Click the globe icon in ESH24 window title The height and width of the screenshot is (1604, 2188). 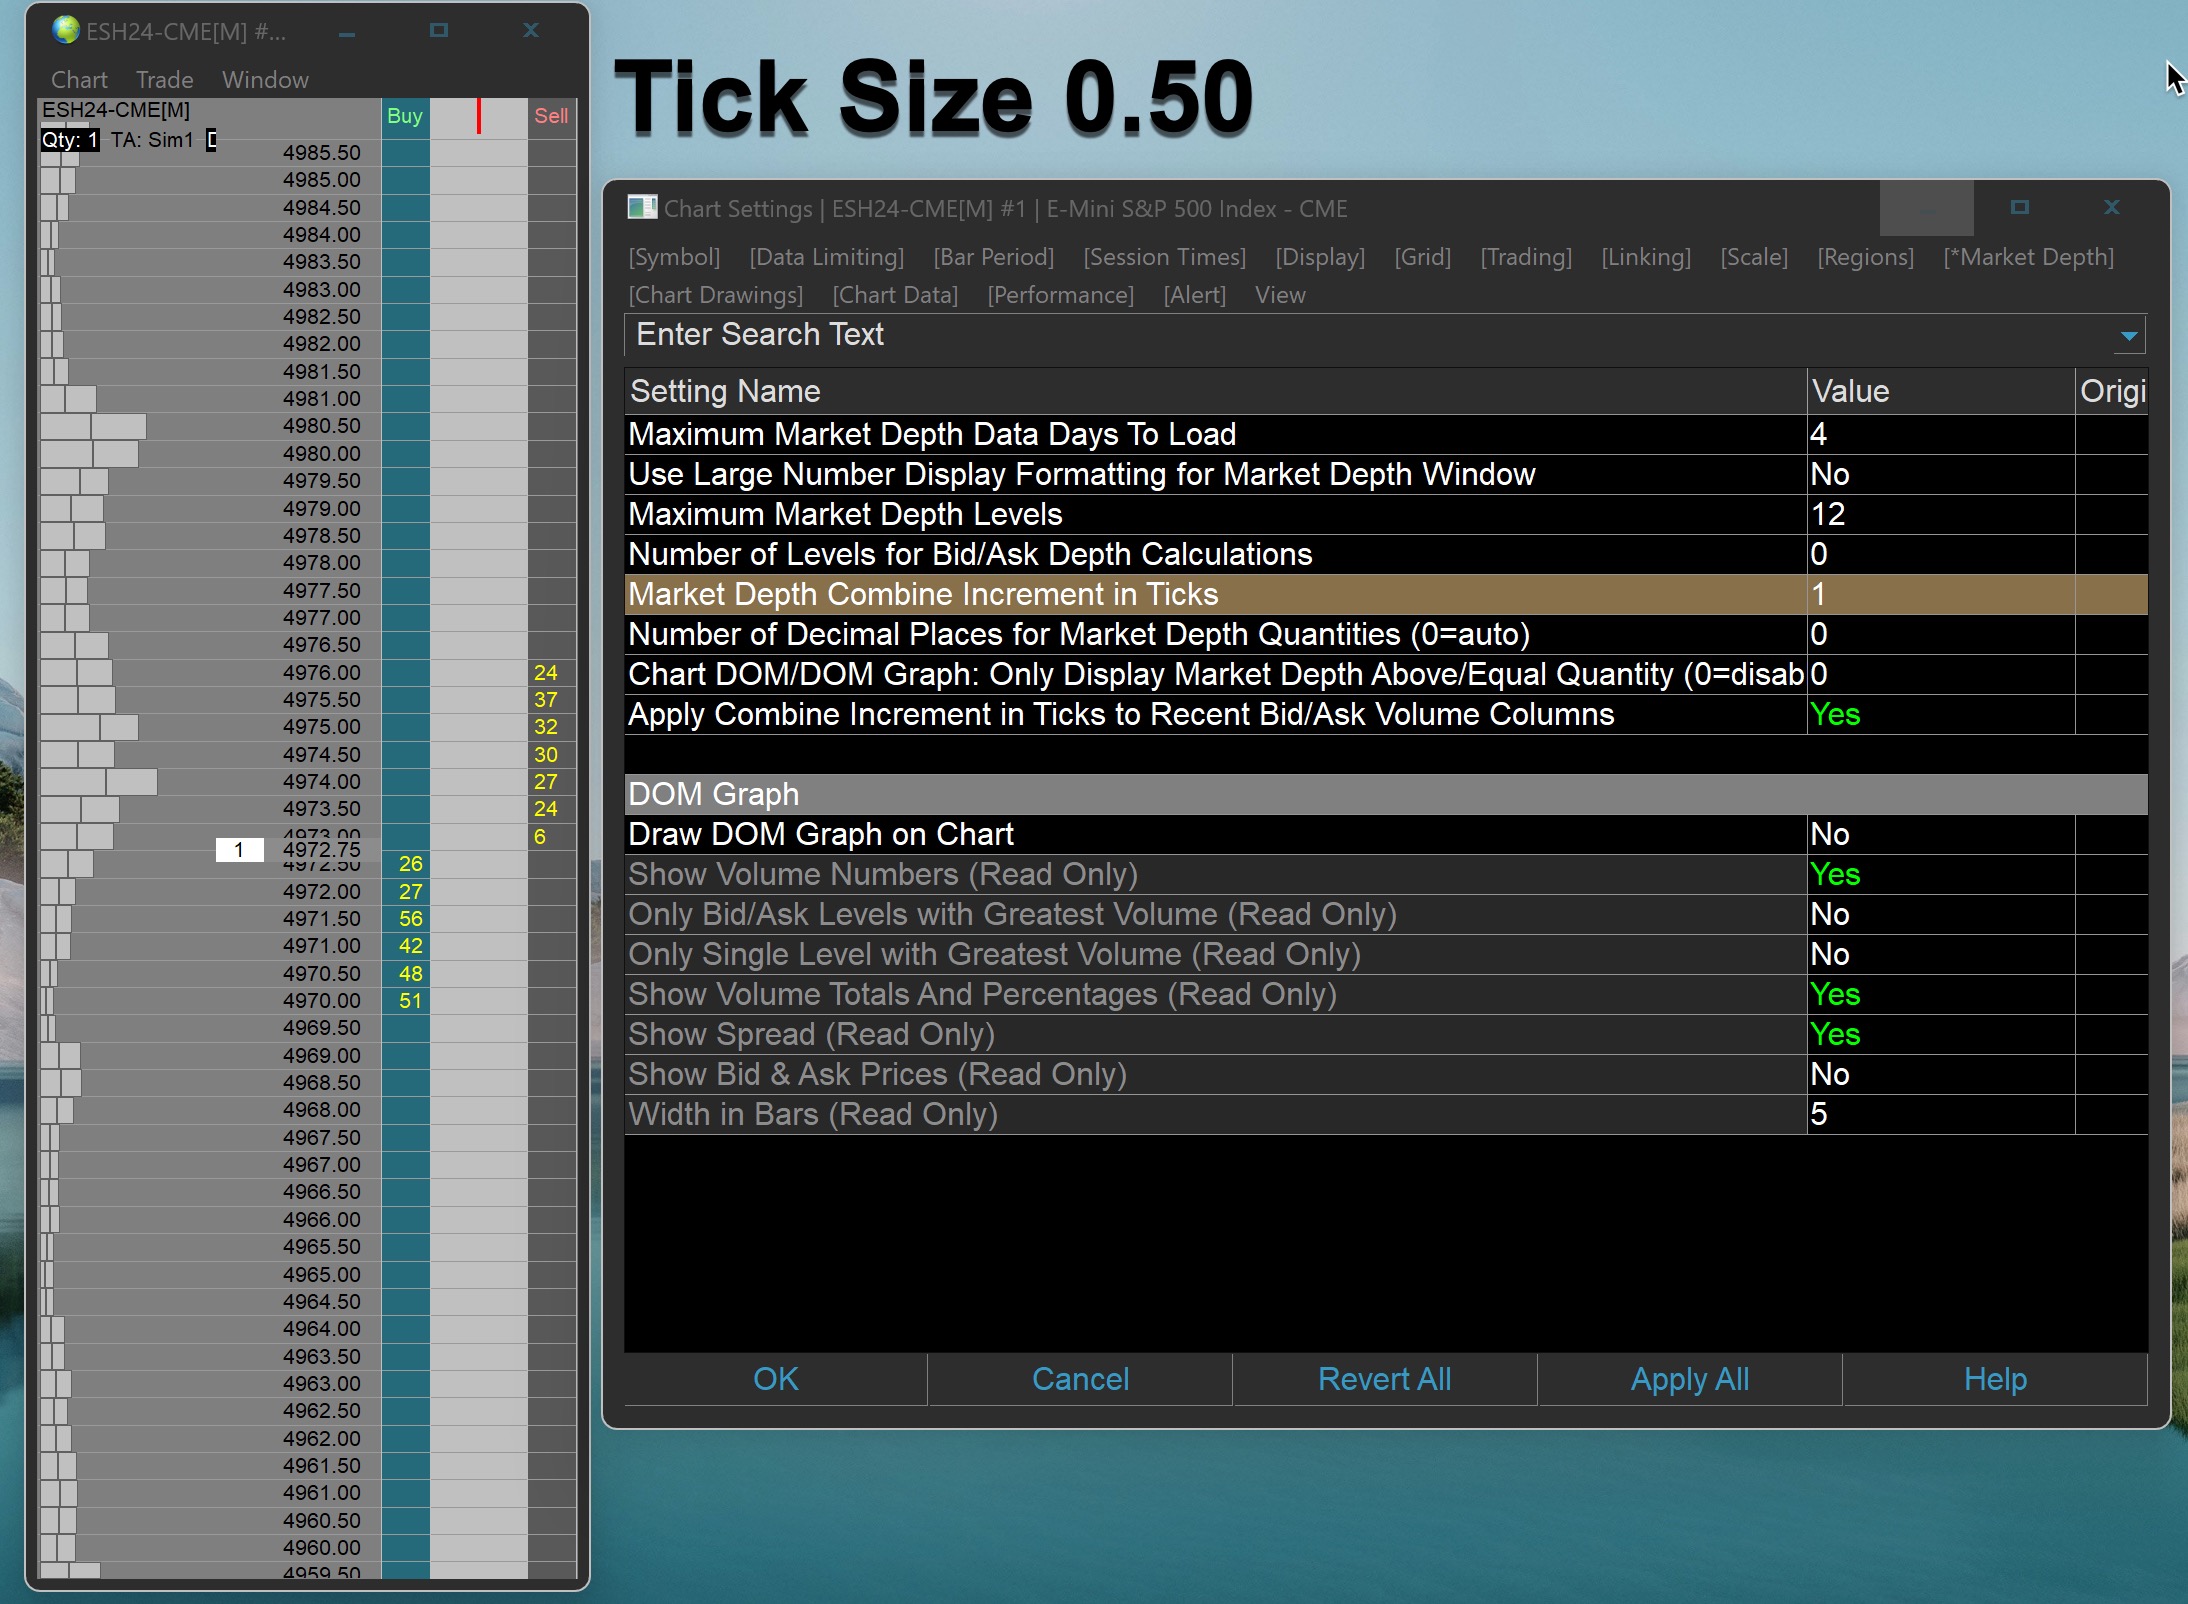coord(66,30)
